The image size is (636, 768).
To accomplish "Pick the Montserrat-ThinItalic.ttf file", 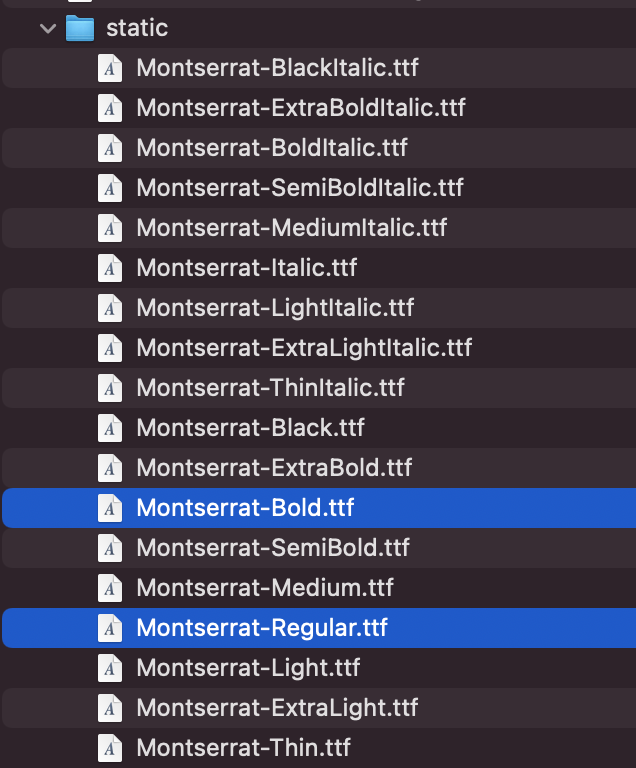I will click(x=270, y=388).
